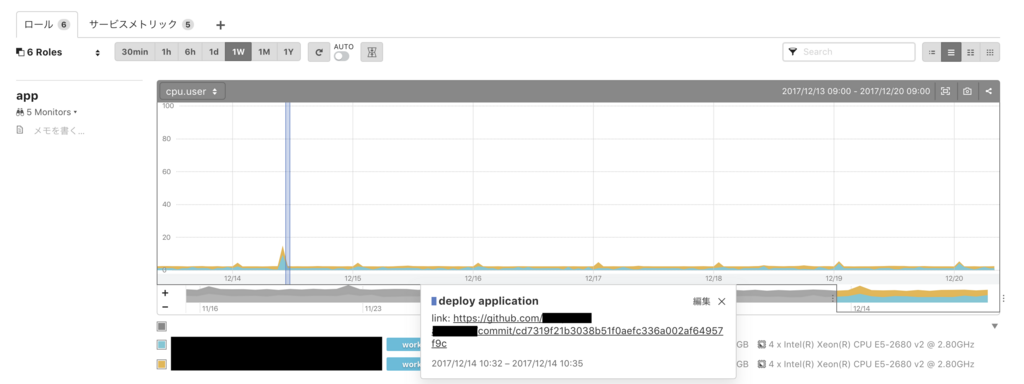Select the blue deploy annotation marker on graph
Image resolution: width=1024 pixels, height=384 pixels.
point(288,193)
